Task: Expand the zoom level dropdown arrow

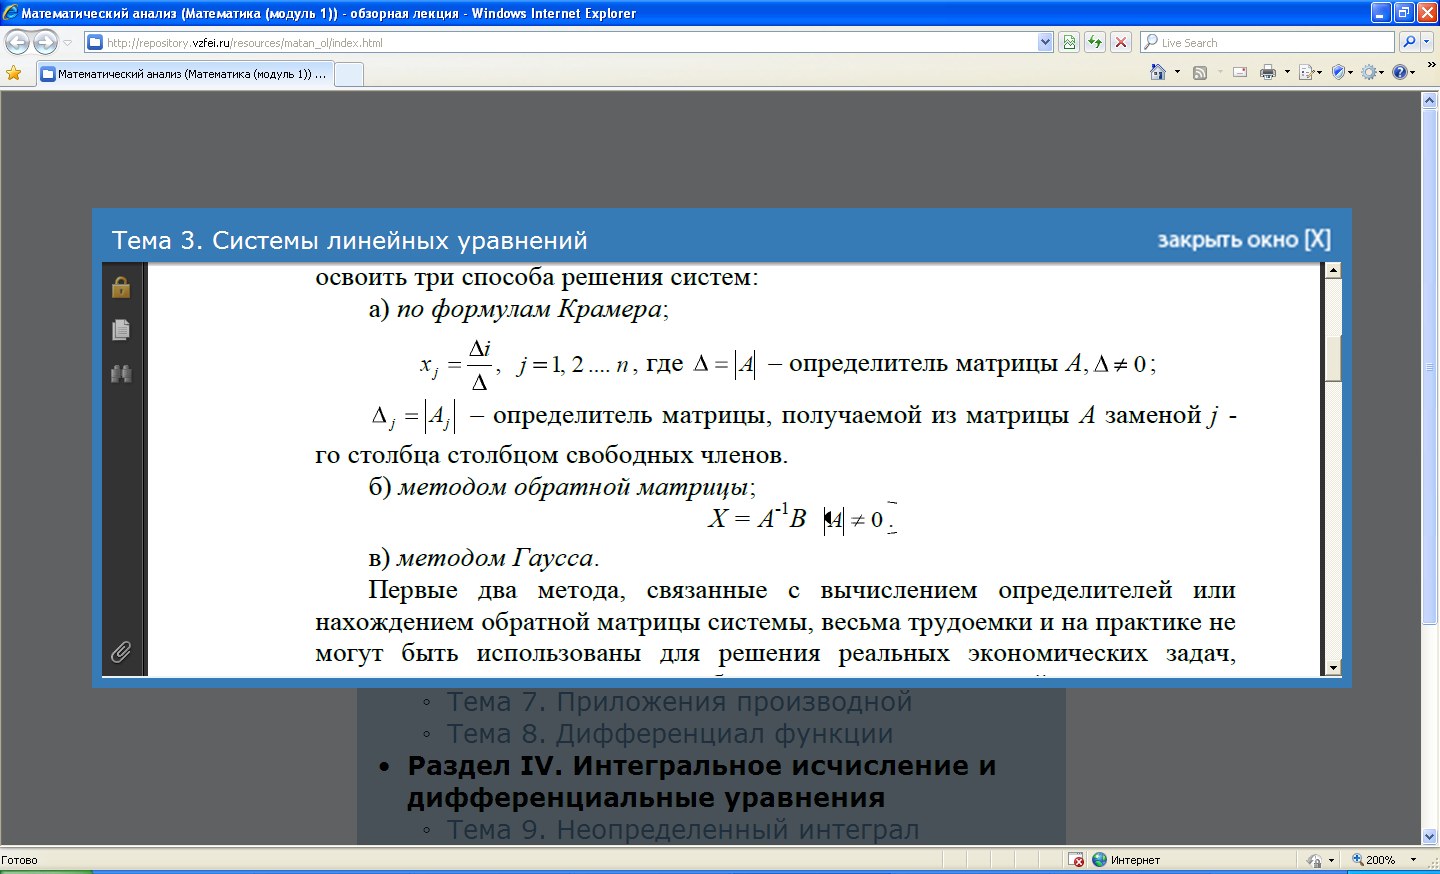Action: point(1413,860)
